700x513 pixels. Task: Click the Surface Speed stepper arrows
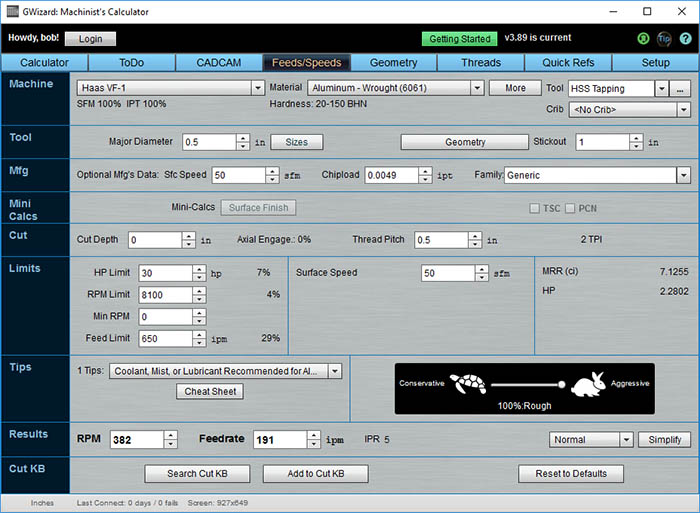click(x=482, y=273)
